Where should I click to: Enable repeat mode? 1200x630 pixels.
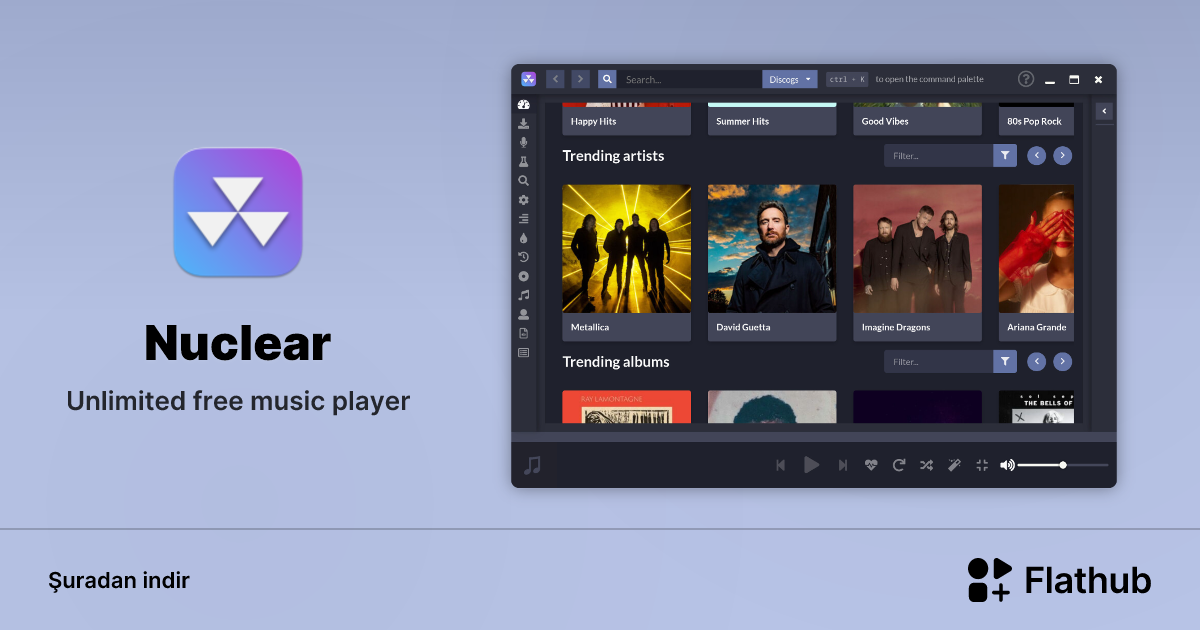[x=898, y=465]
